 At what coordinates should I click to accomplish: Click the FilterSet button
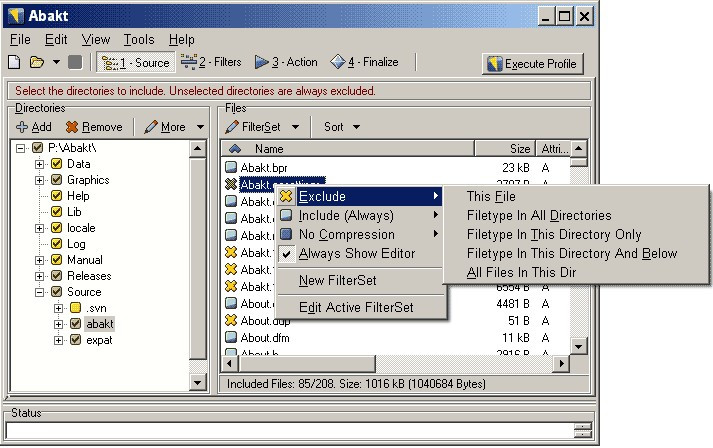pos(253,127)
